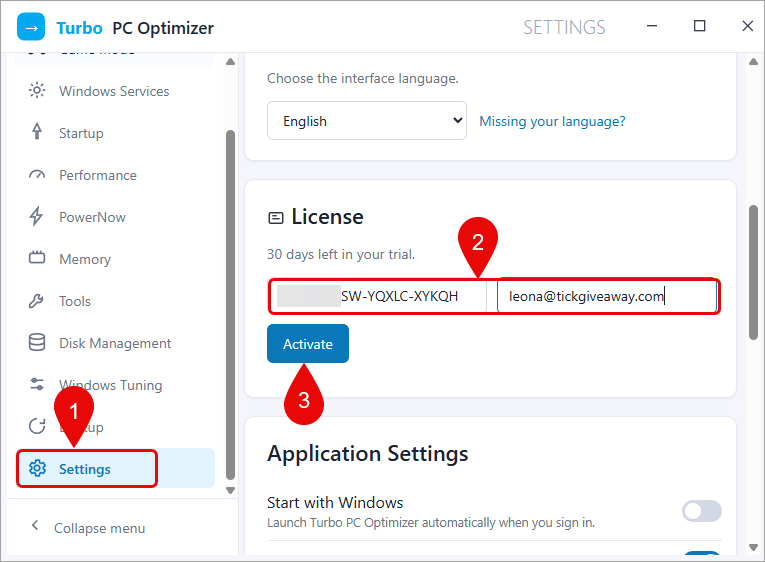Click the Startup rocket icon
This screenshot has width=765, height=562.
(37, 132)
